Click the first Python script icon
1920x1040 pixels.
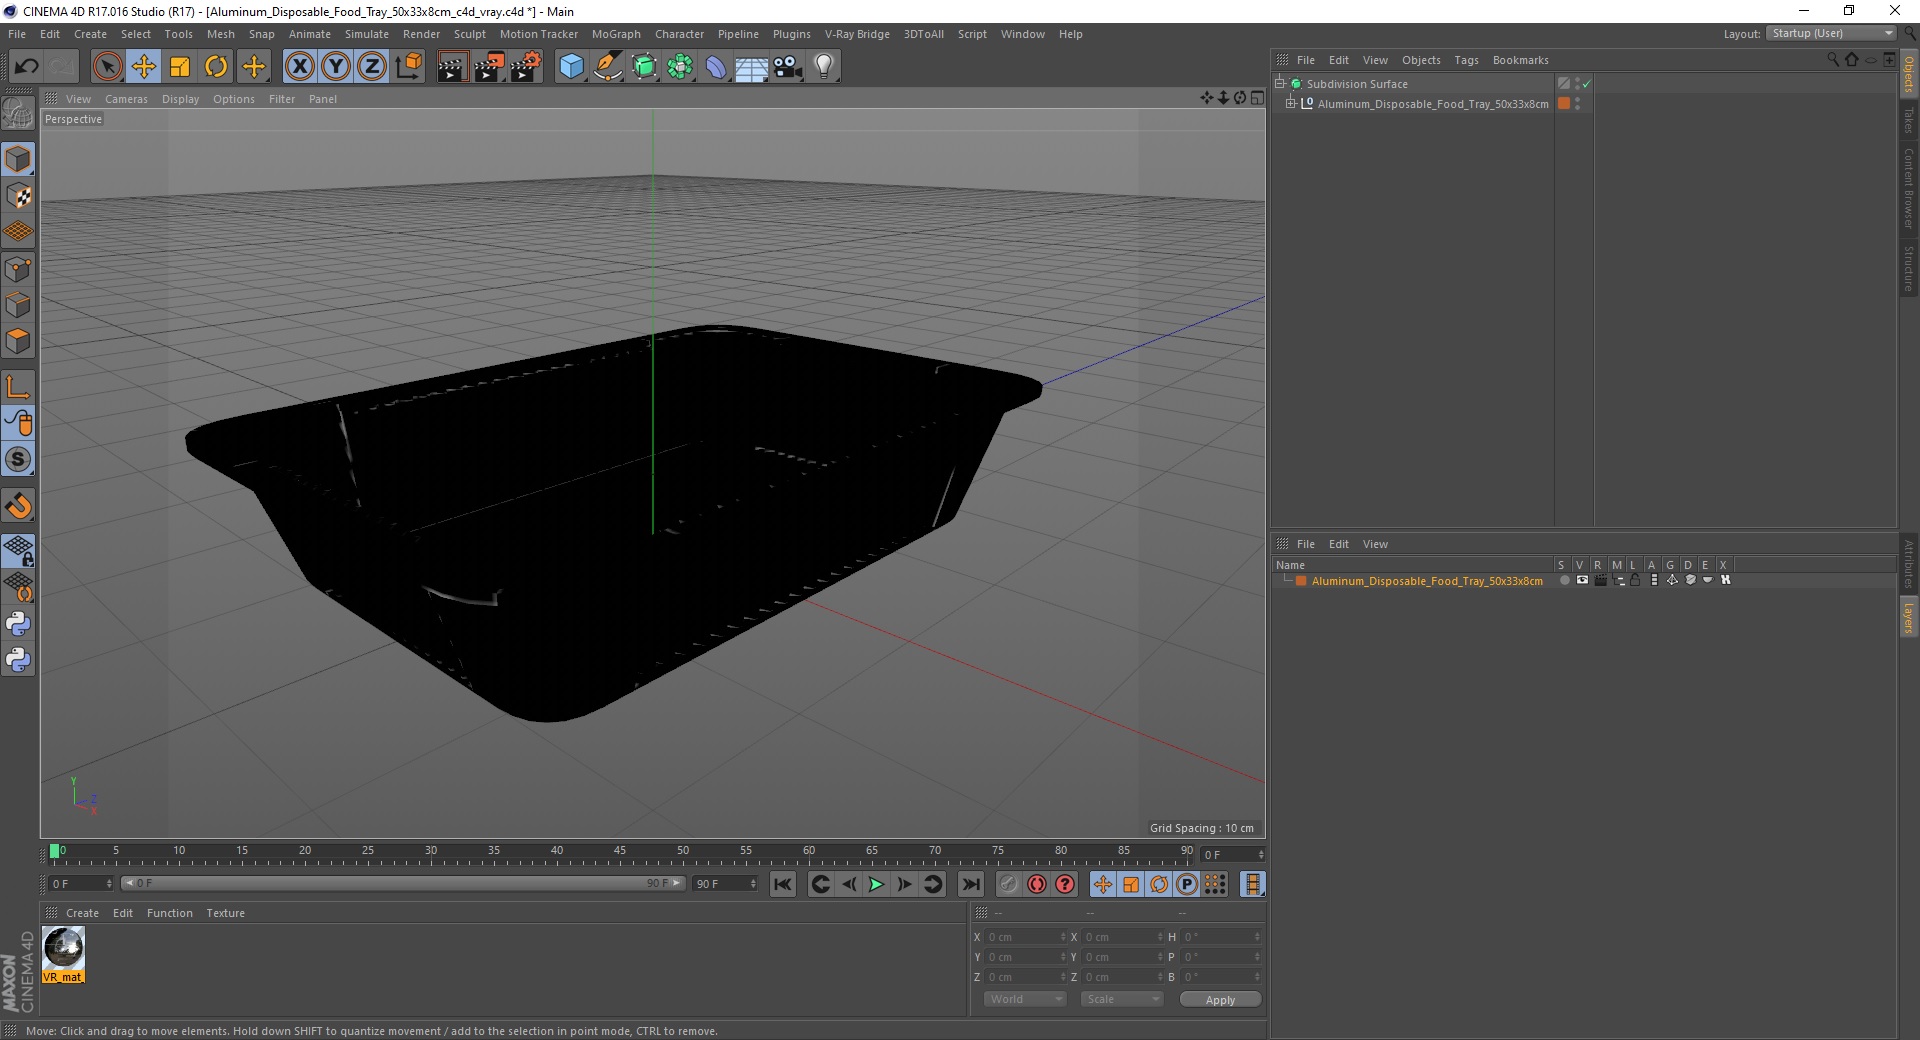pyautogui.click(x=18, y=624)
